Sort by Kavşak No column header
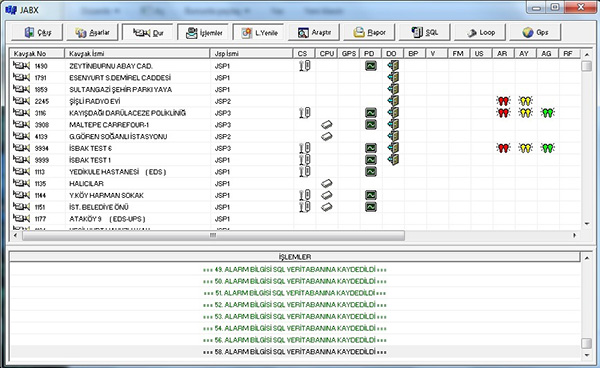 37,53
